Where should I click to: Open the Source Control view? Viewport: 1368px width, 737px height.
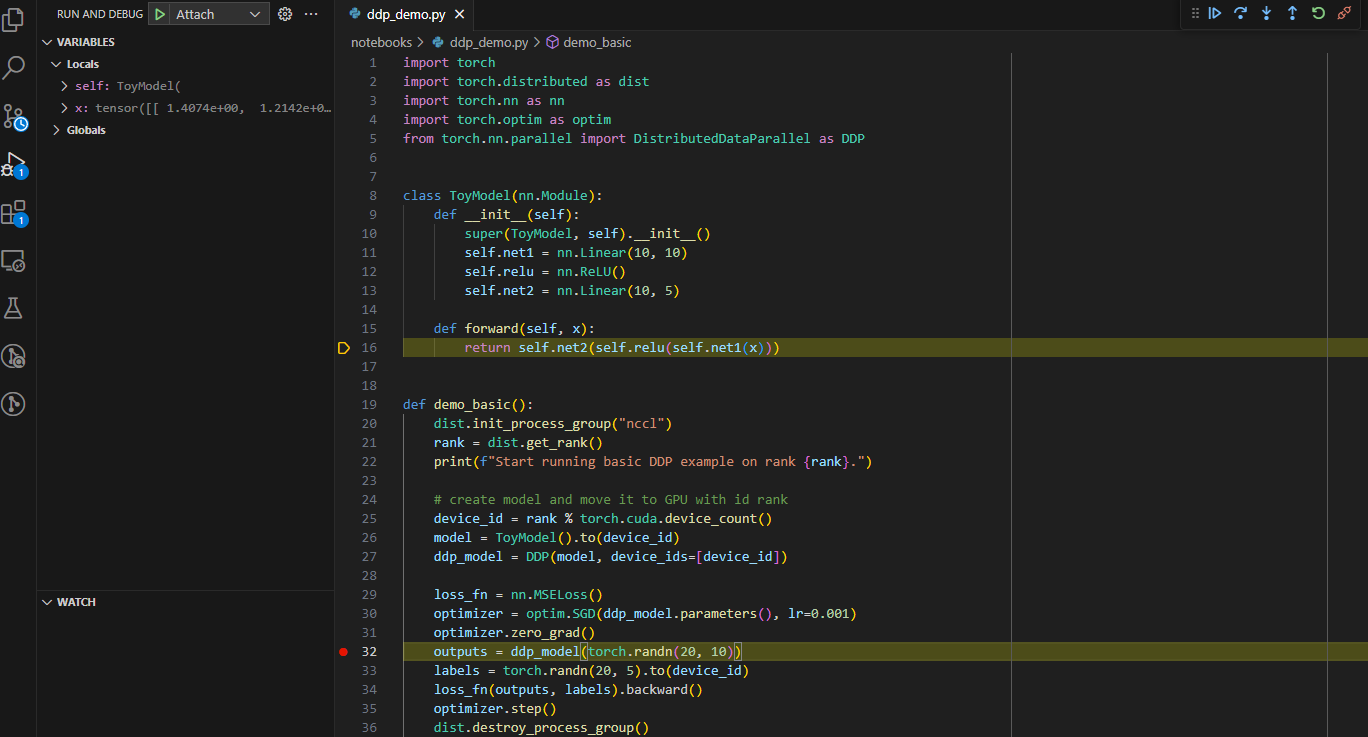(x=14, y=115)
